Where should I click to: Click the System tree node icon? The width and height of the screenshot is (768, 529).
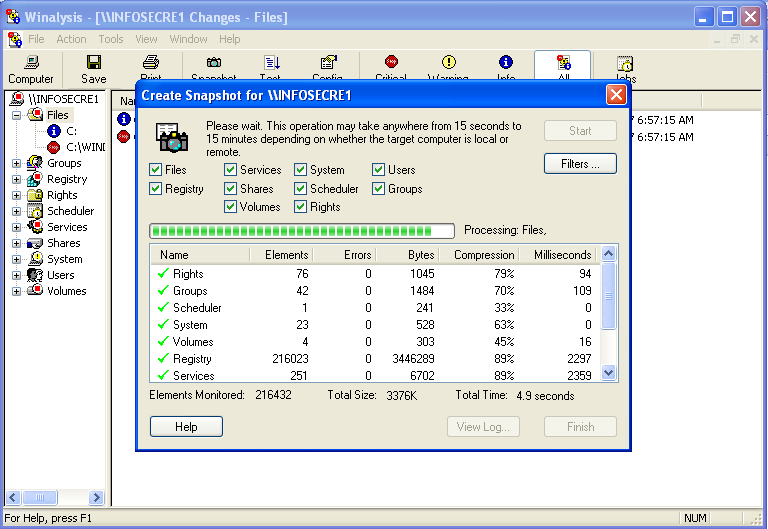coord(35,259)
